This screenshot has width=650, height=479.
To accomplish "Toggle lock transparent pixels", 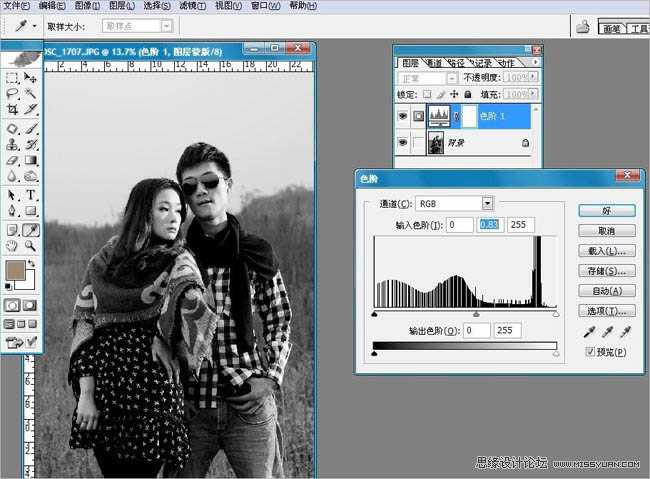I will tap(427, 95).
